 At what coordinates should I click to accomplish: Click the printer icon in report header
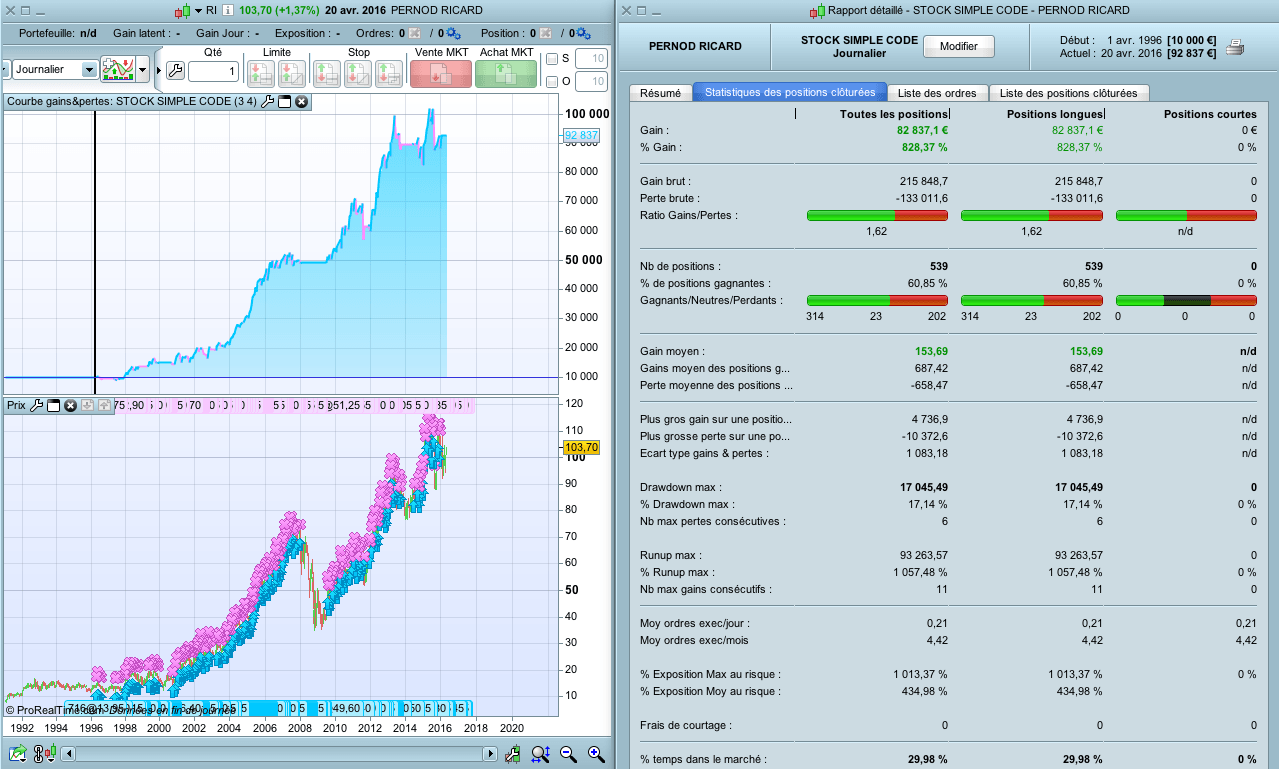click(1235, 47)
